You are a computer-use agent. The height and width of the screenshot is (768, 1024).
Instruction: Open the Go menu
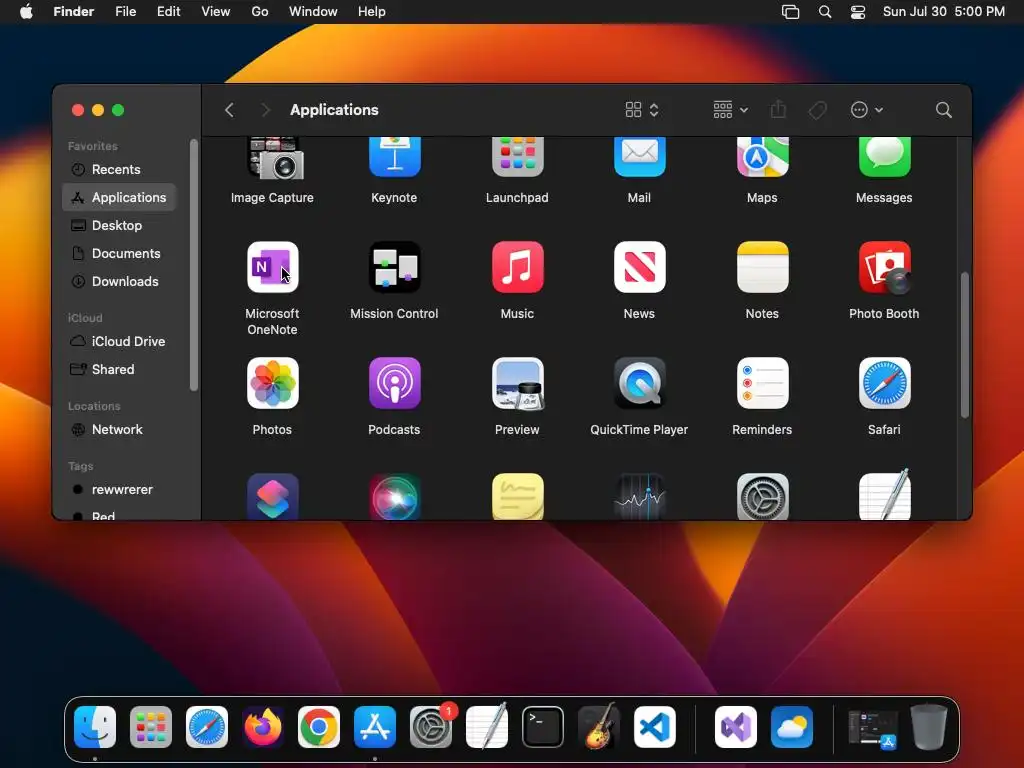[260, 12]
